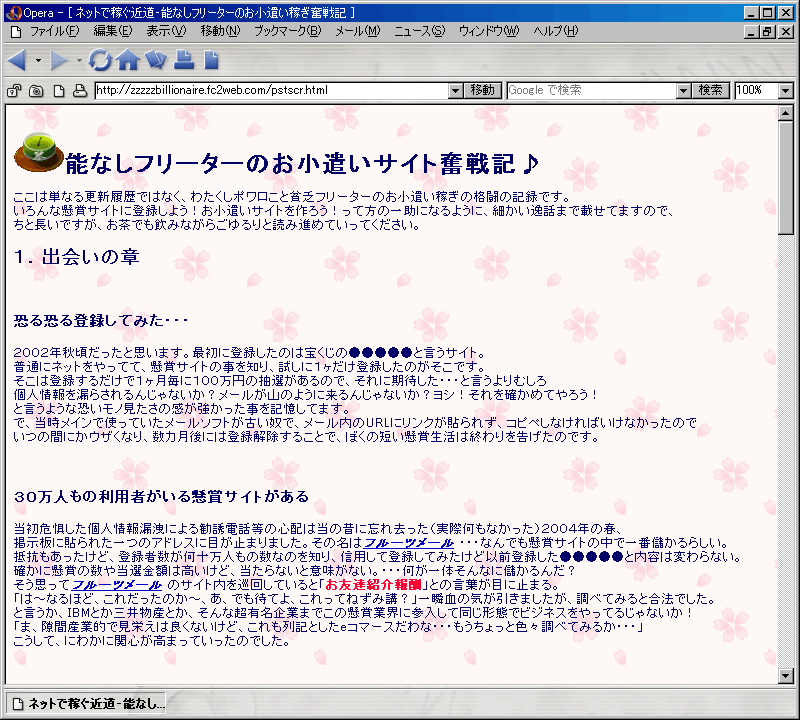The width and height of the screenshot is (800, 720).
Task: Expand the Google search field dropdown
Action: click(684, 91)
